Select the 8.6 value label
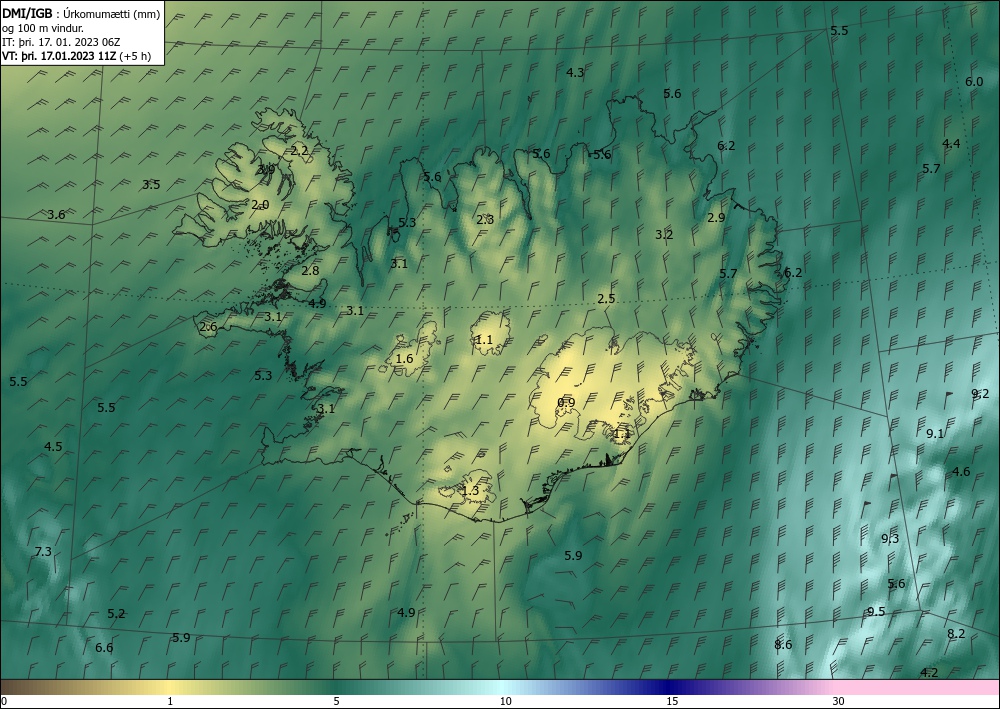Image resolution: width=1000 pixels, height=709 pixels. [x=783, y=645]
